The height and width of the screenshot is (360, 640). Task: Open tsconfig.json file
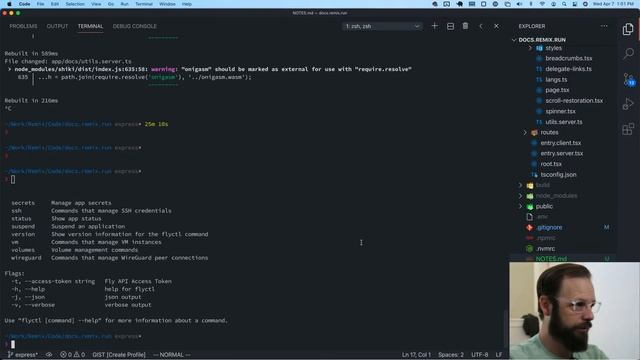(x=558, y=175)
